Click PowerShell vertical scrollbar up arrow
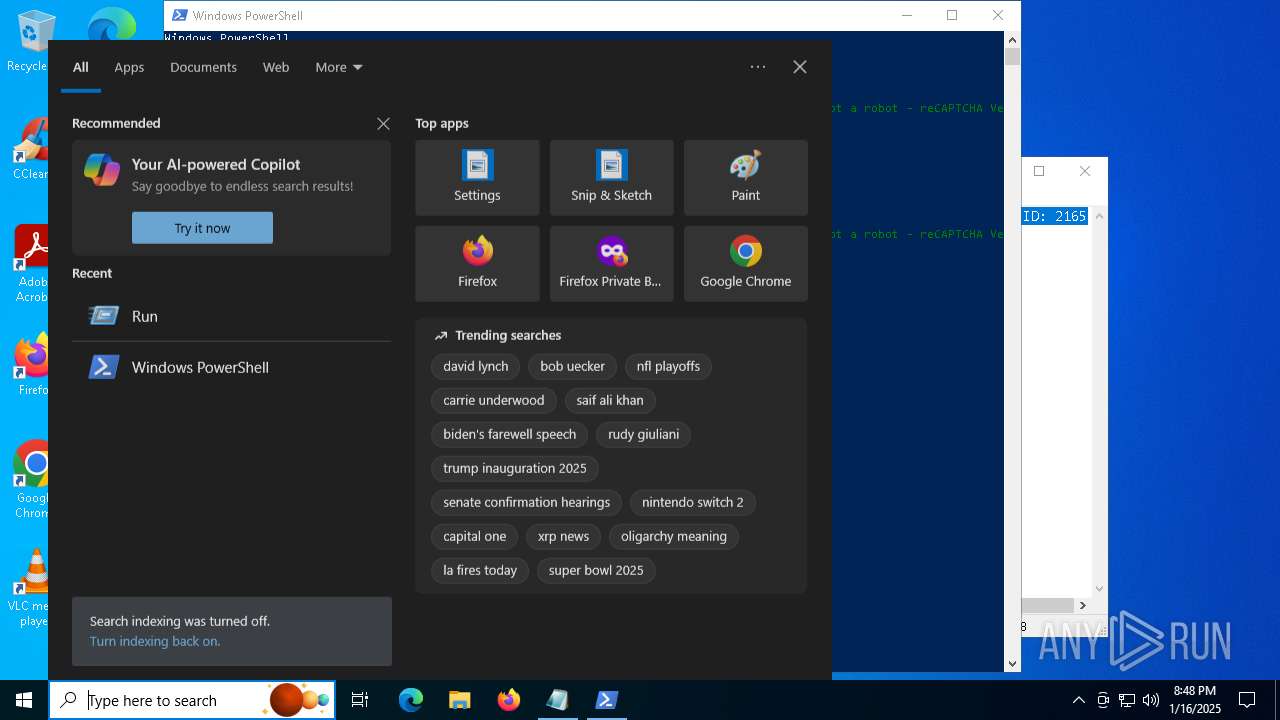Image resolution: width=1280 pixels, height=720 pixels. click(x=1012, y=40)
